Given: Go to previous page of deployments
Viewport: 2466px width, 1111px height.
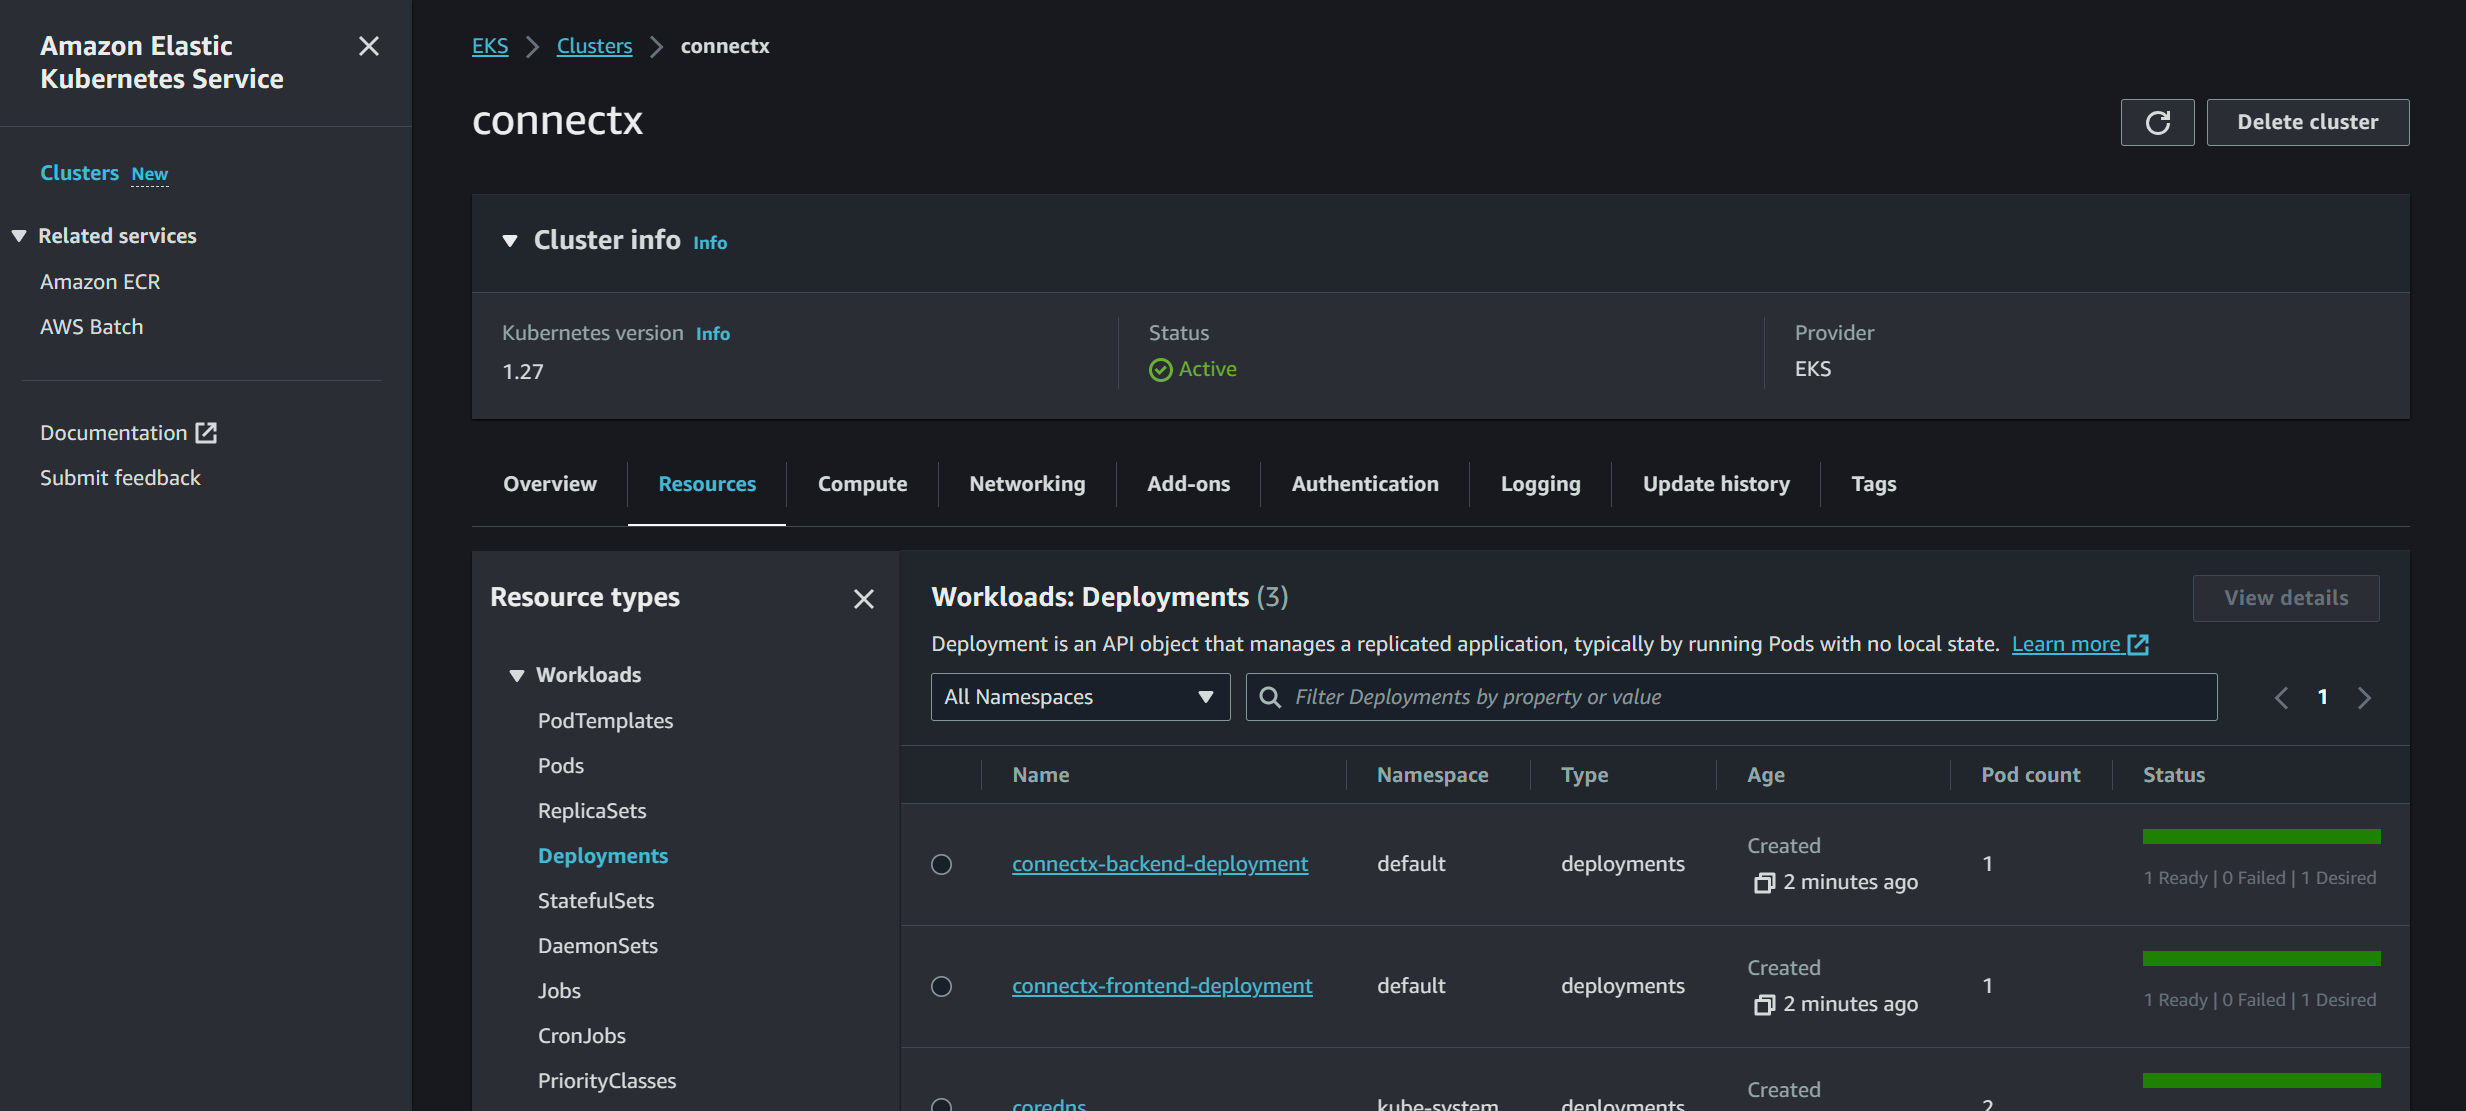Looking at the screenshot, I should 2281,698.
